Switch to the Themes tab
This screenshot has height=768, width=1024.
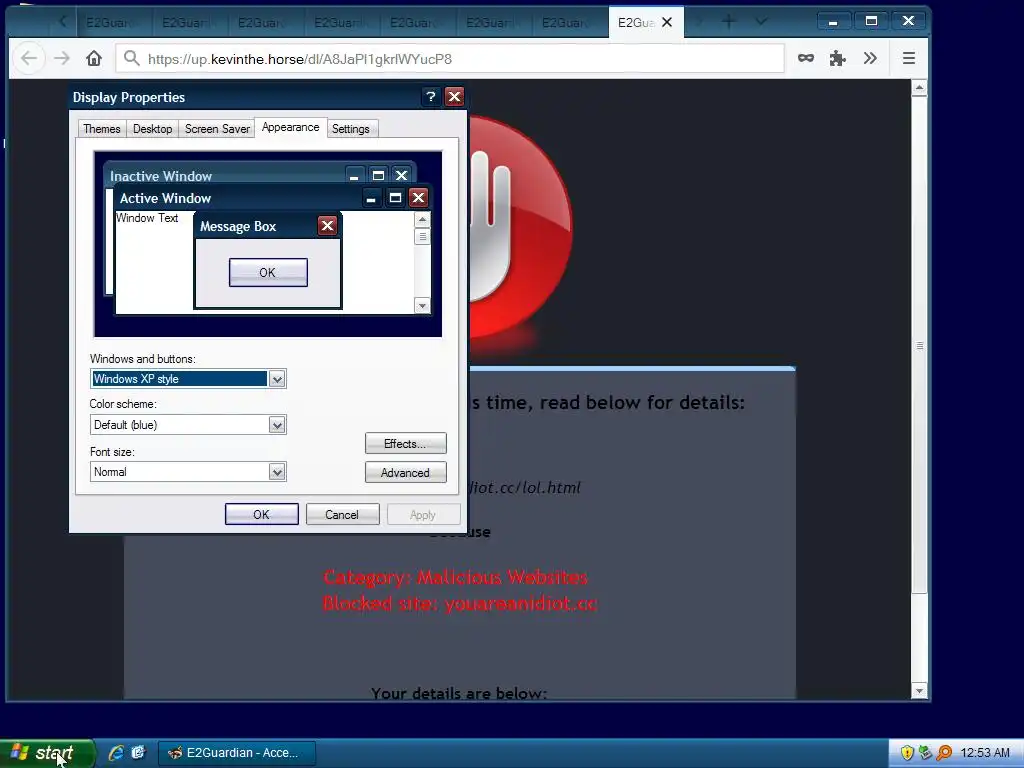pyautogui.click(x=102, y=129)
